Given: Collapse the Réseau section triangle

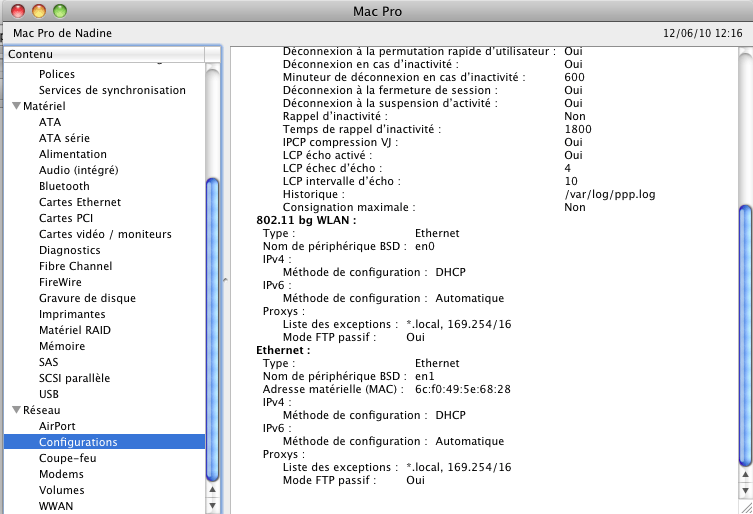Looking at the screenshot, I should tap(16, 410).
